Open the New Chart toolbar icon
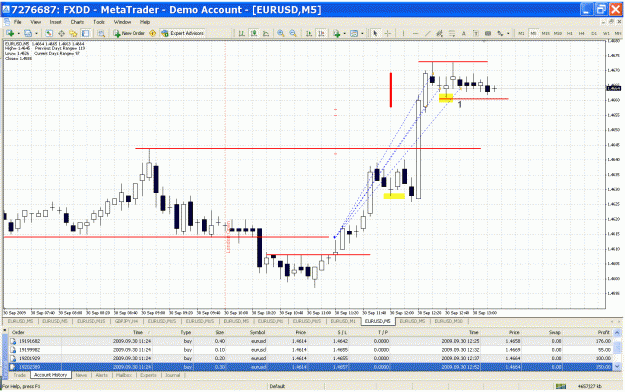Image resolution: width=625 pixels, height=392 pixels. point(10,33)
